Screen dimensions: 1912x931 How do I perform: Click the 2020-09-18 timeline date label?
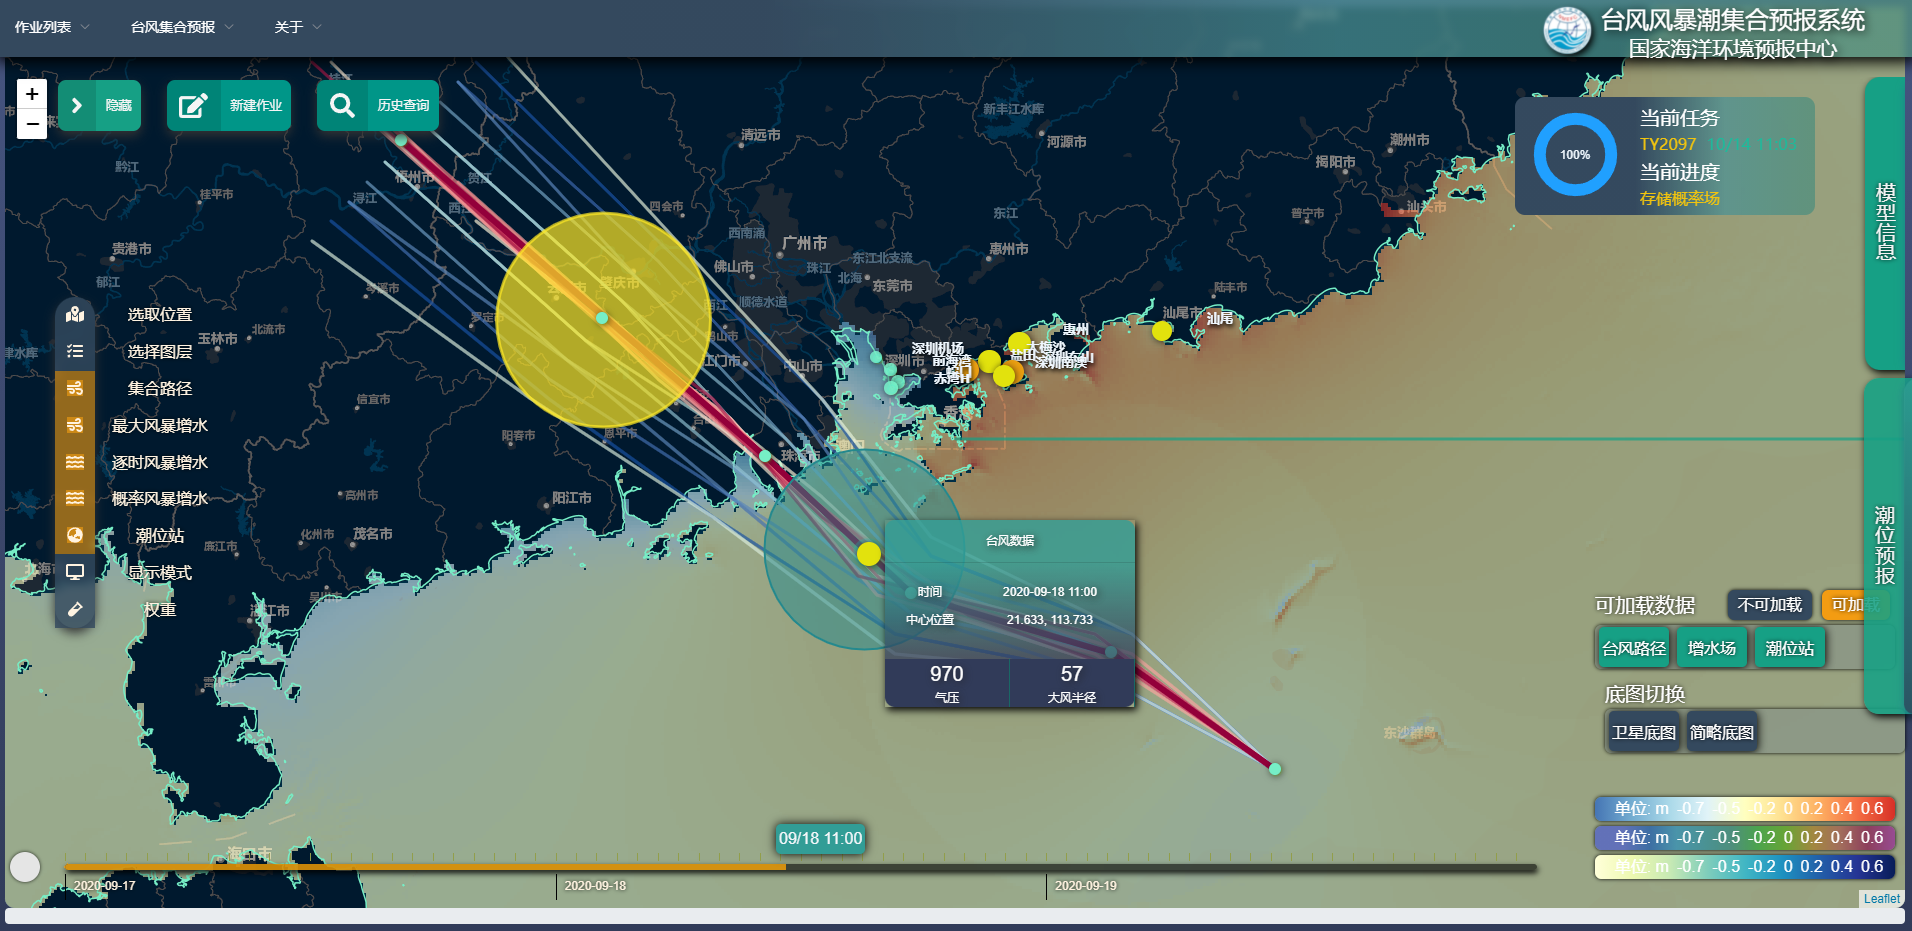tap(595, 885)
